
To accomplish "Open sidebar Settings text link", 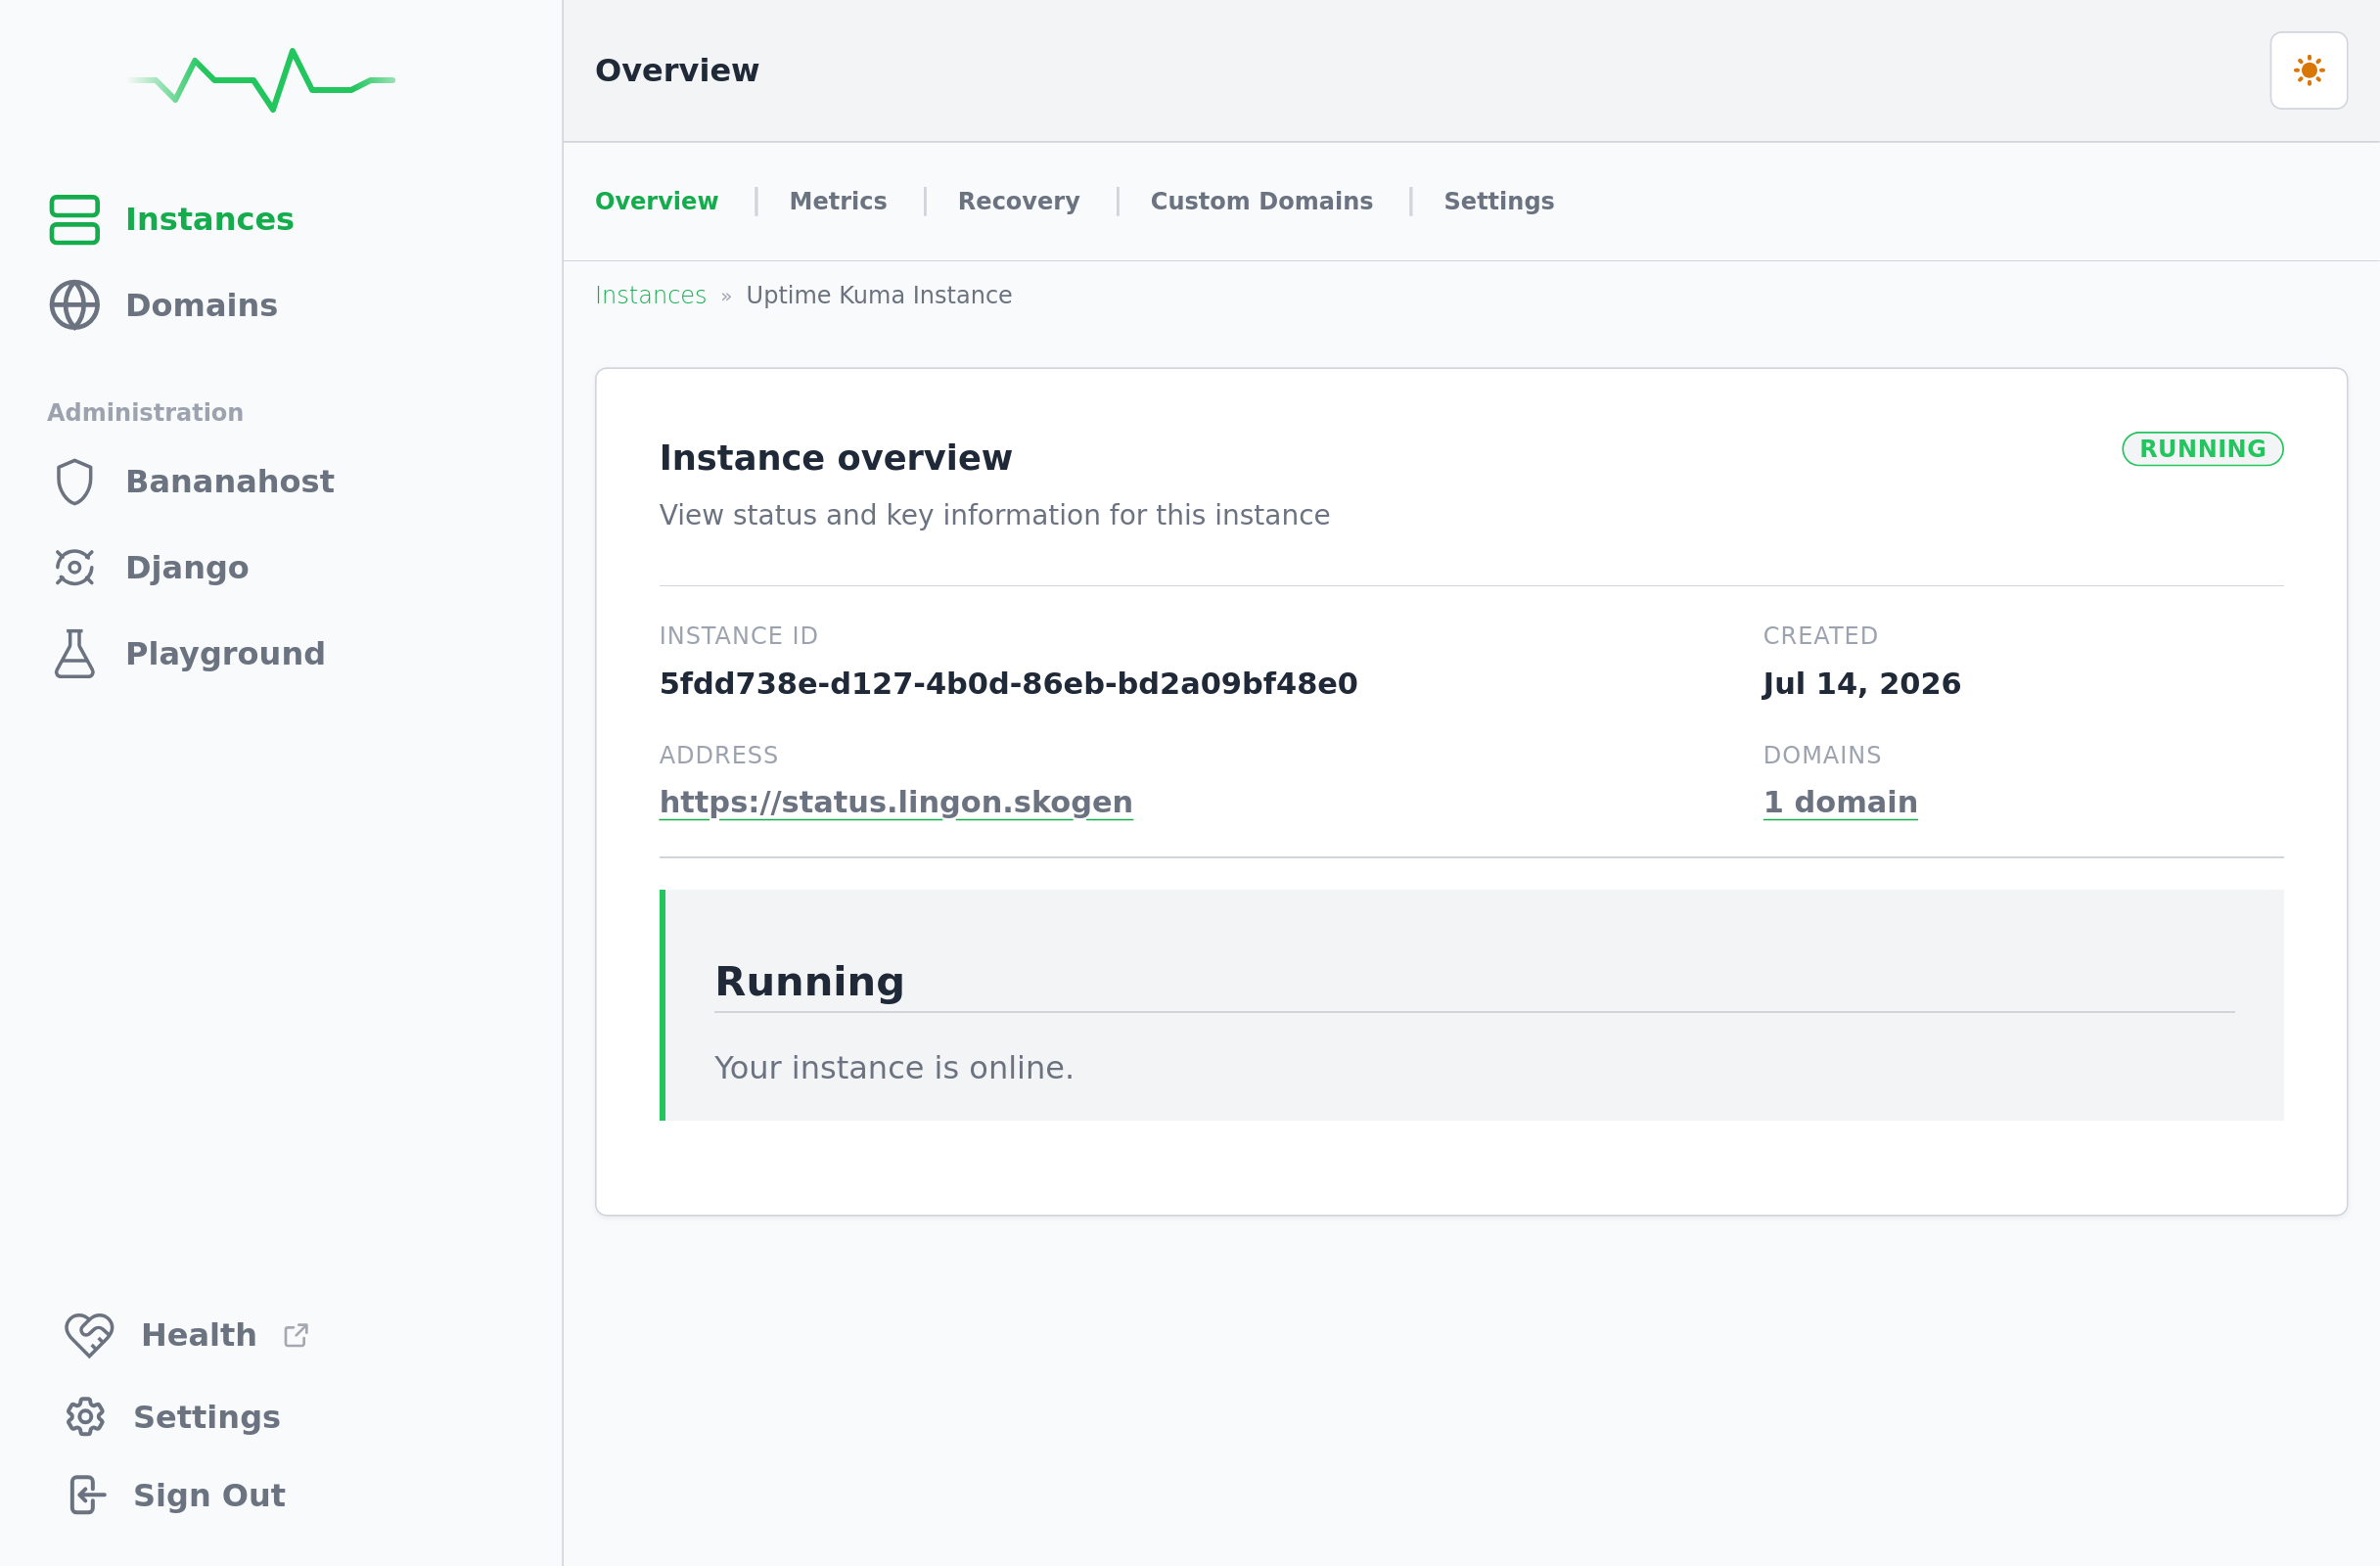I will pyautogui.click(x=207, y=1417).
